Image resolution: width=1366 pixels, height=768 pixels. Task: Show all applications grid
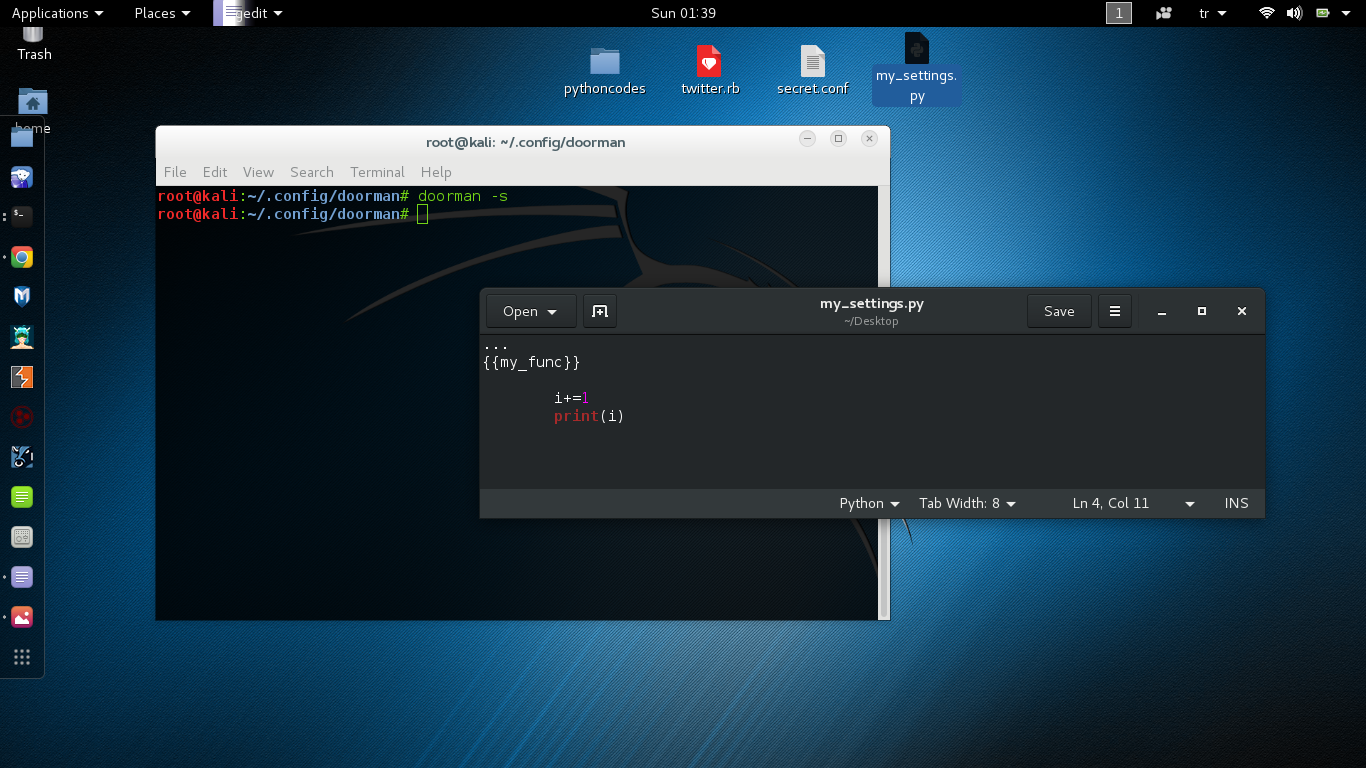tap(22, 657)
